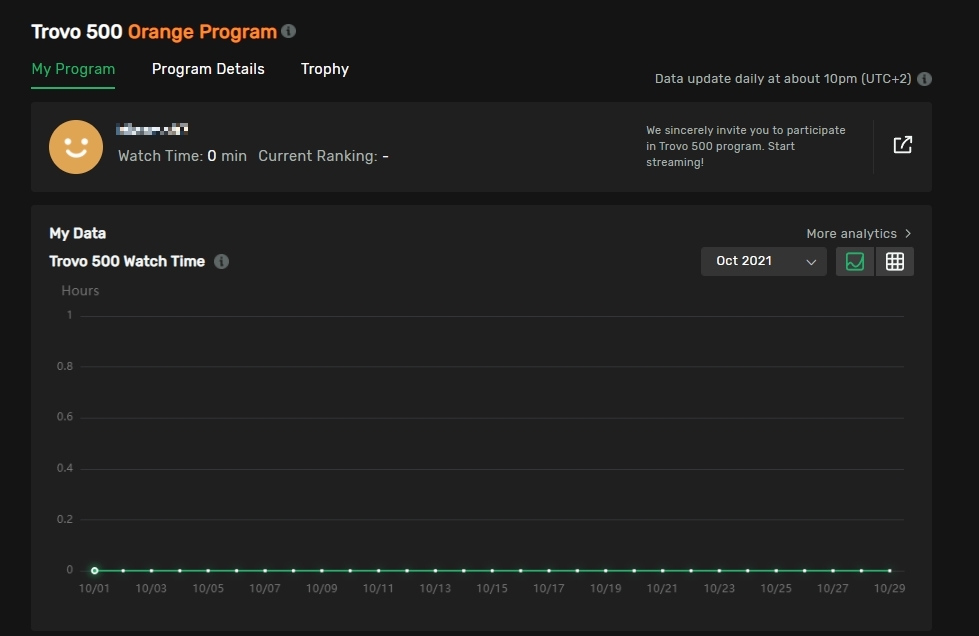
Task: Open the Oct 2021 month dropdown
Action: coord(763,261)
